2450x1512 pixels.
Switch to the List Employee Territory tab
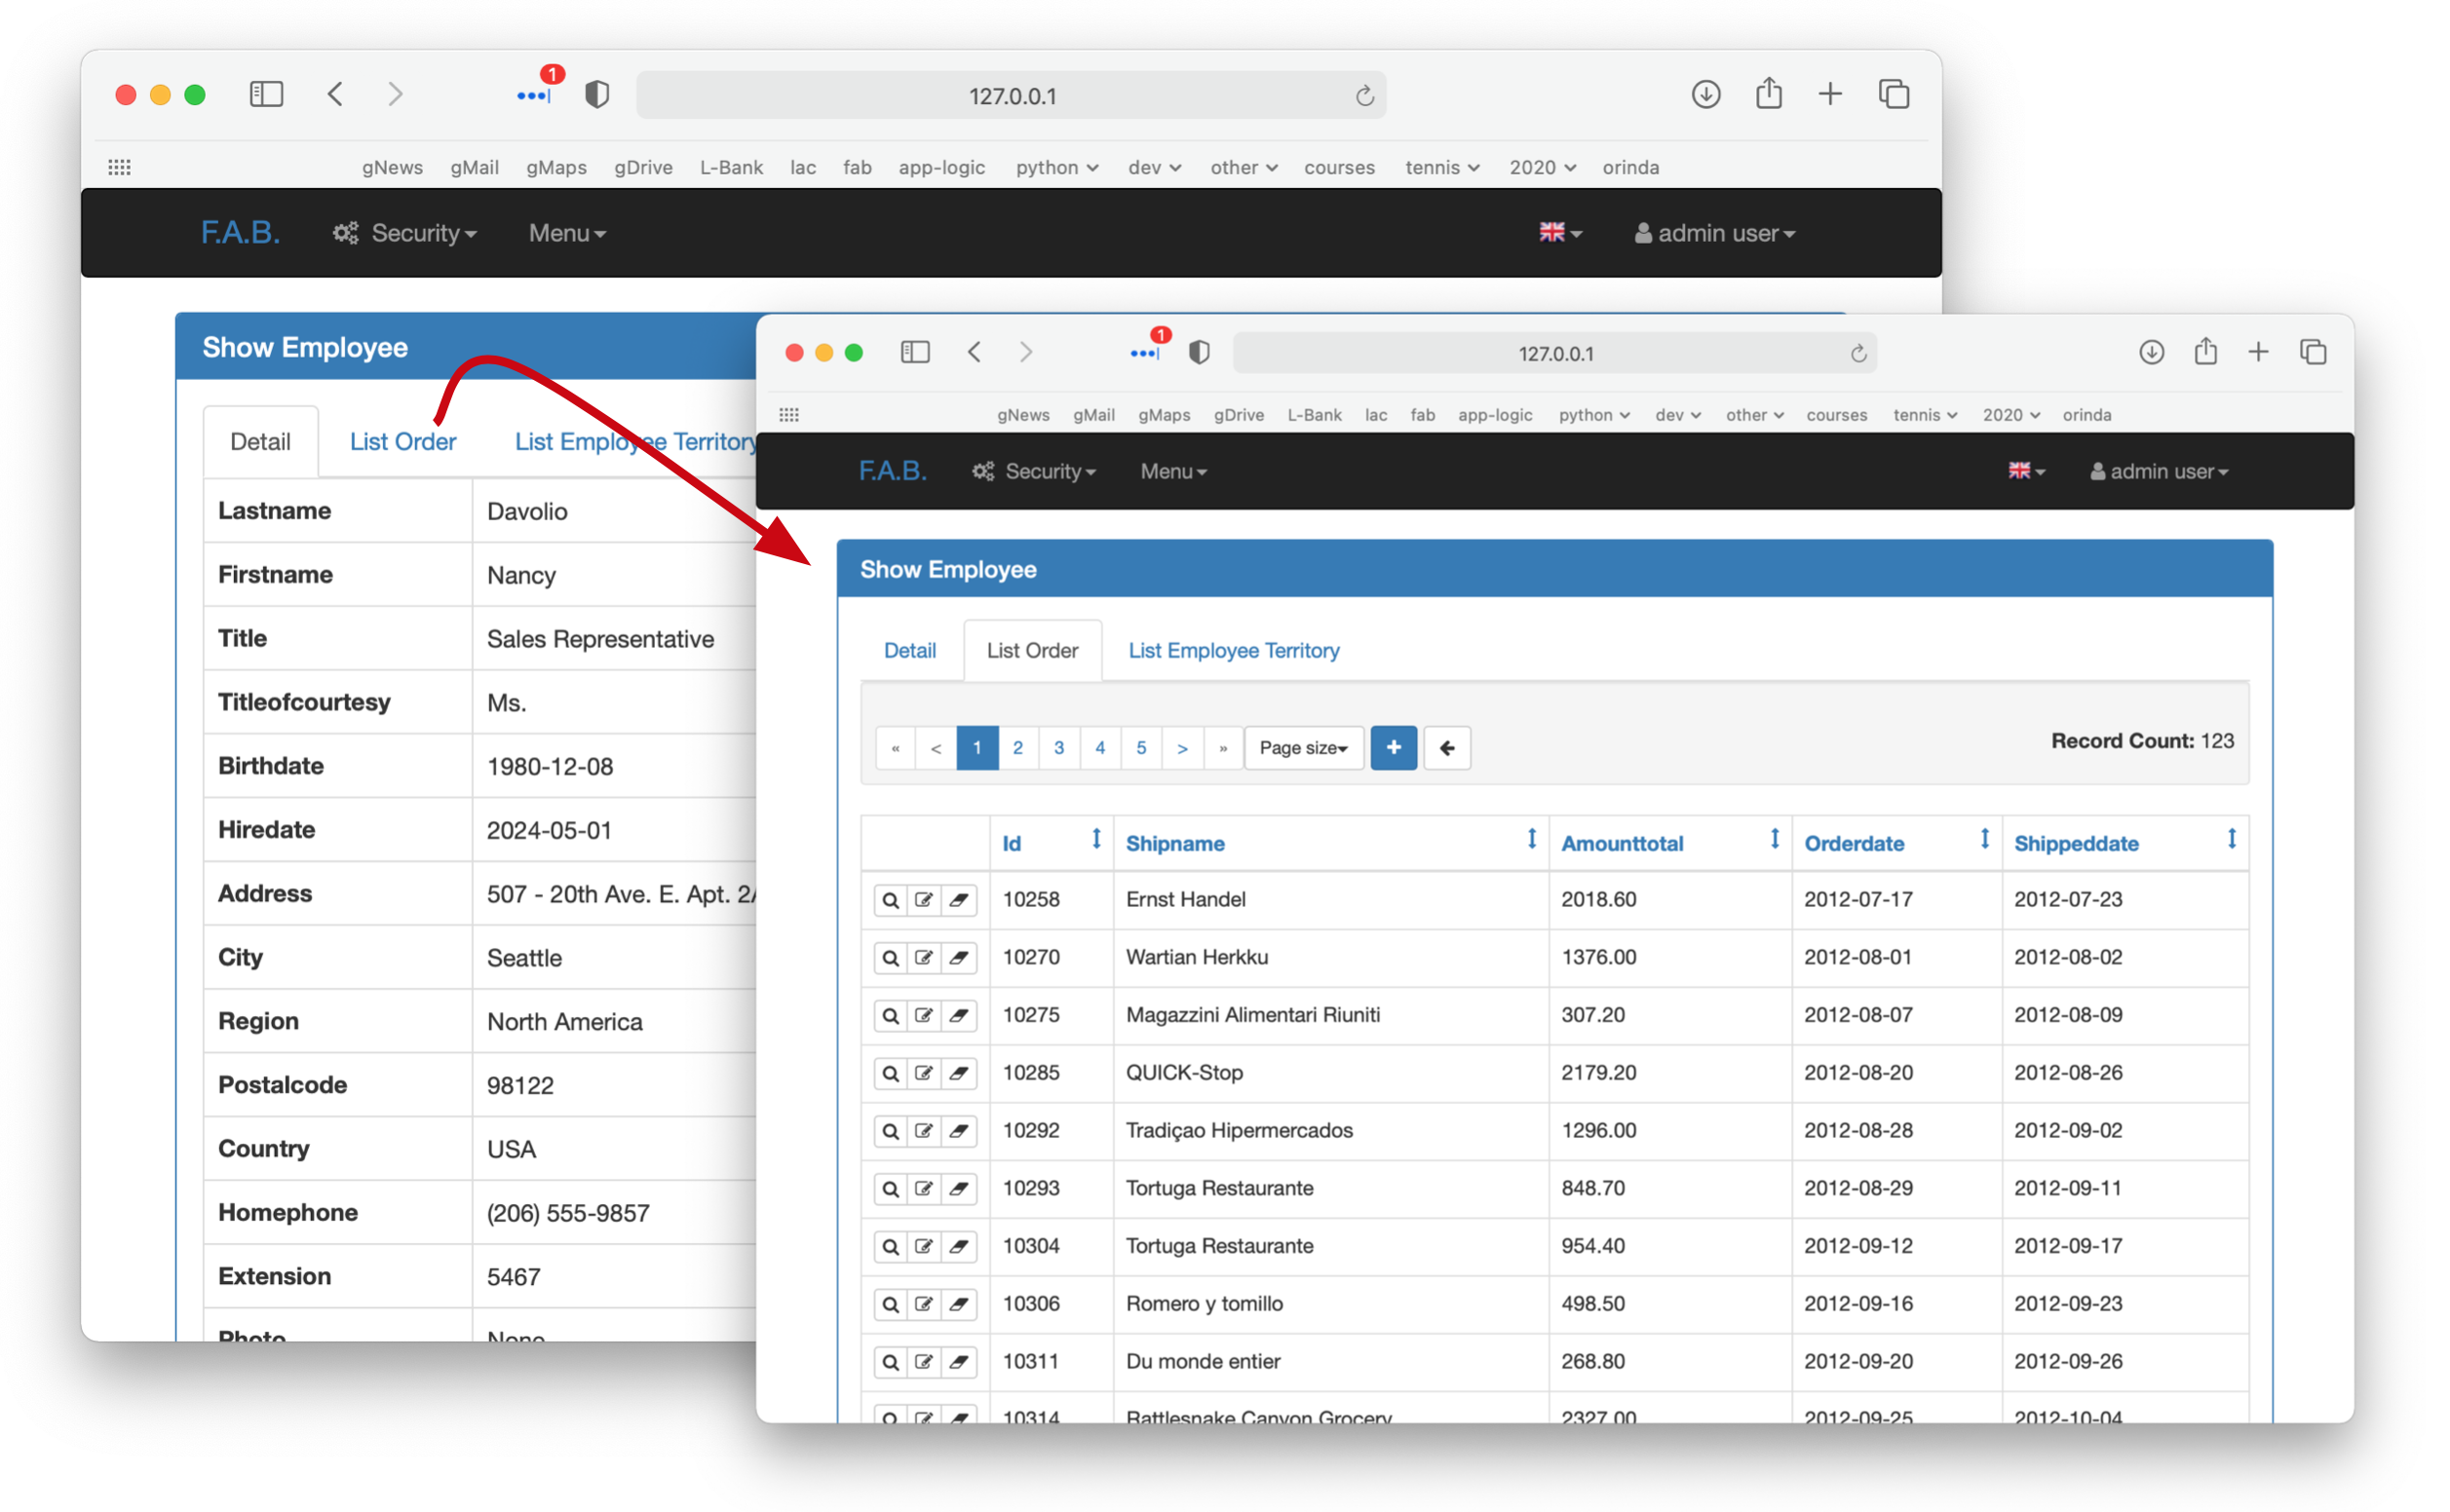(1233, 650)
